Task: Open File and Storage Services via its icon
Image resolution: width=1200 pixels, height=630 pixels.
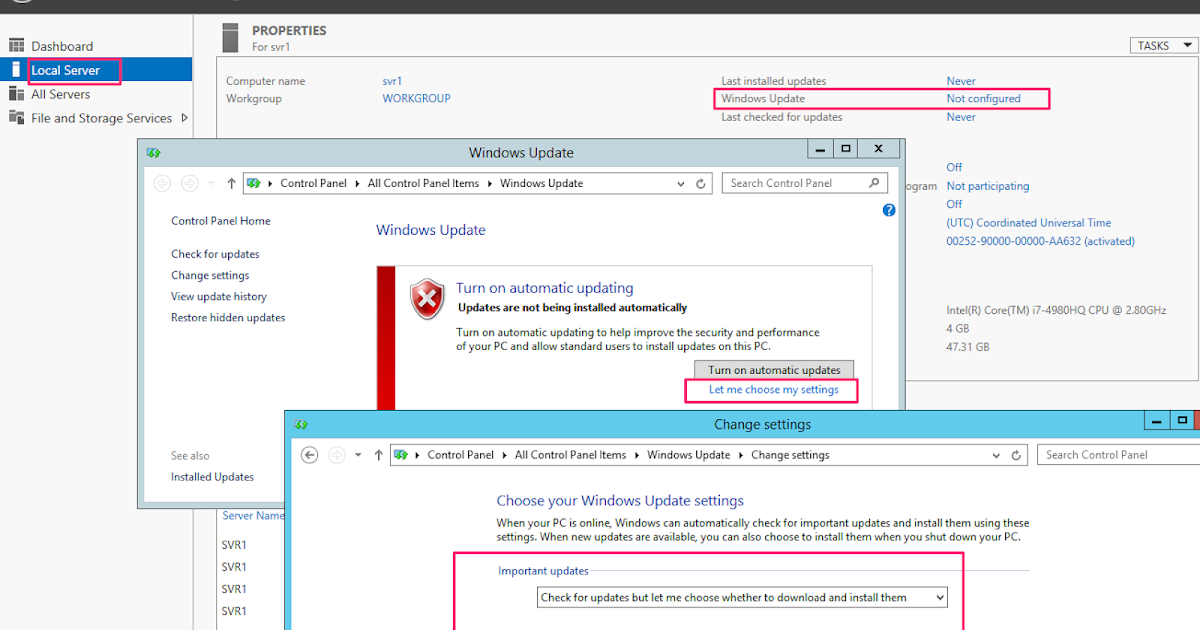Action: [17, 117]
